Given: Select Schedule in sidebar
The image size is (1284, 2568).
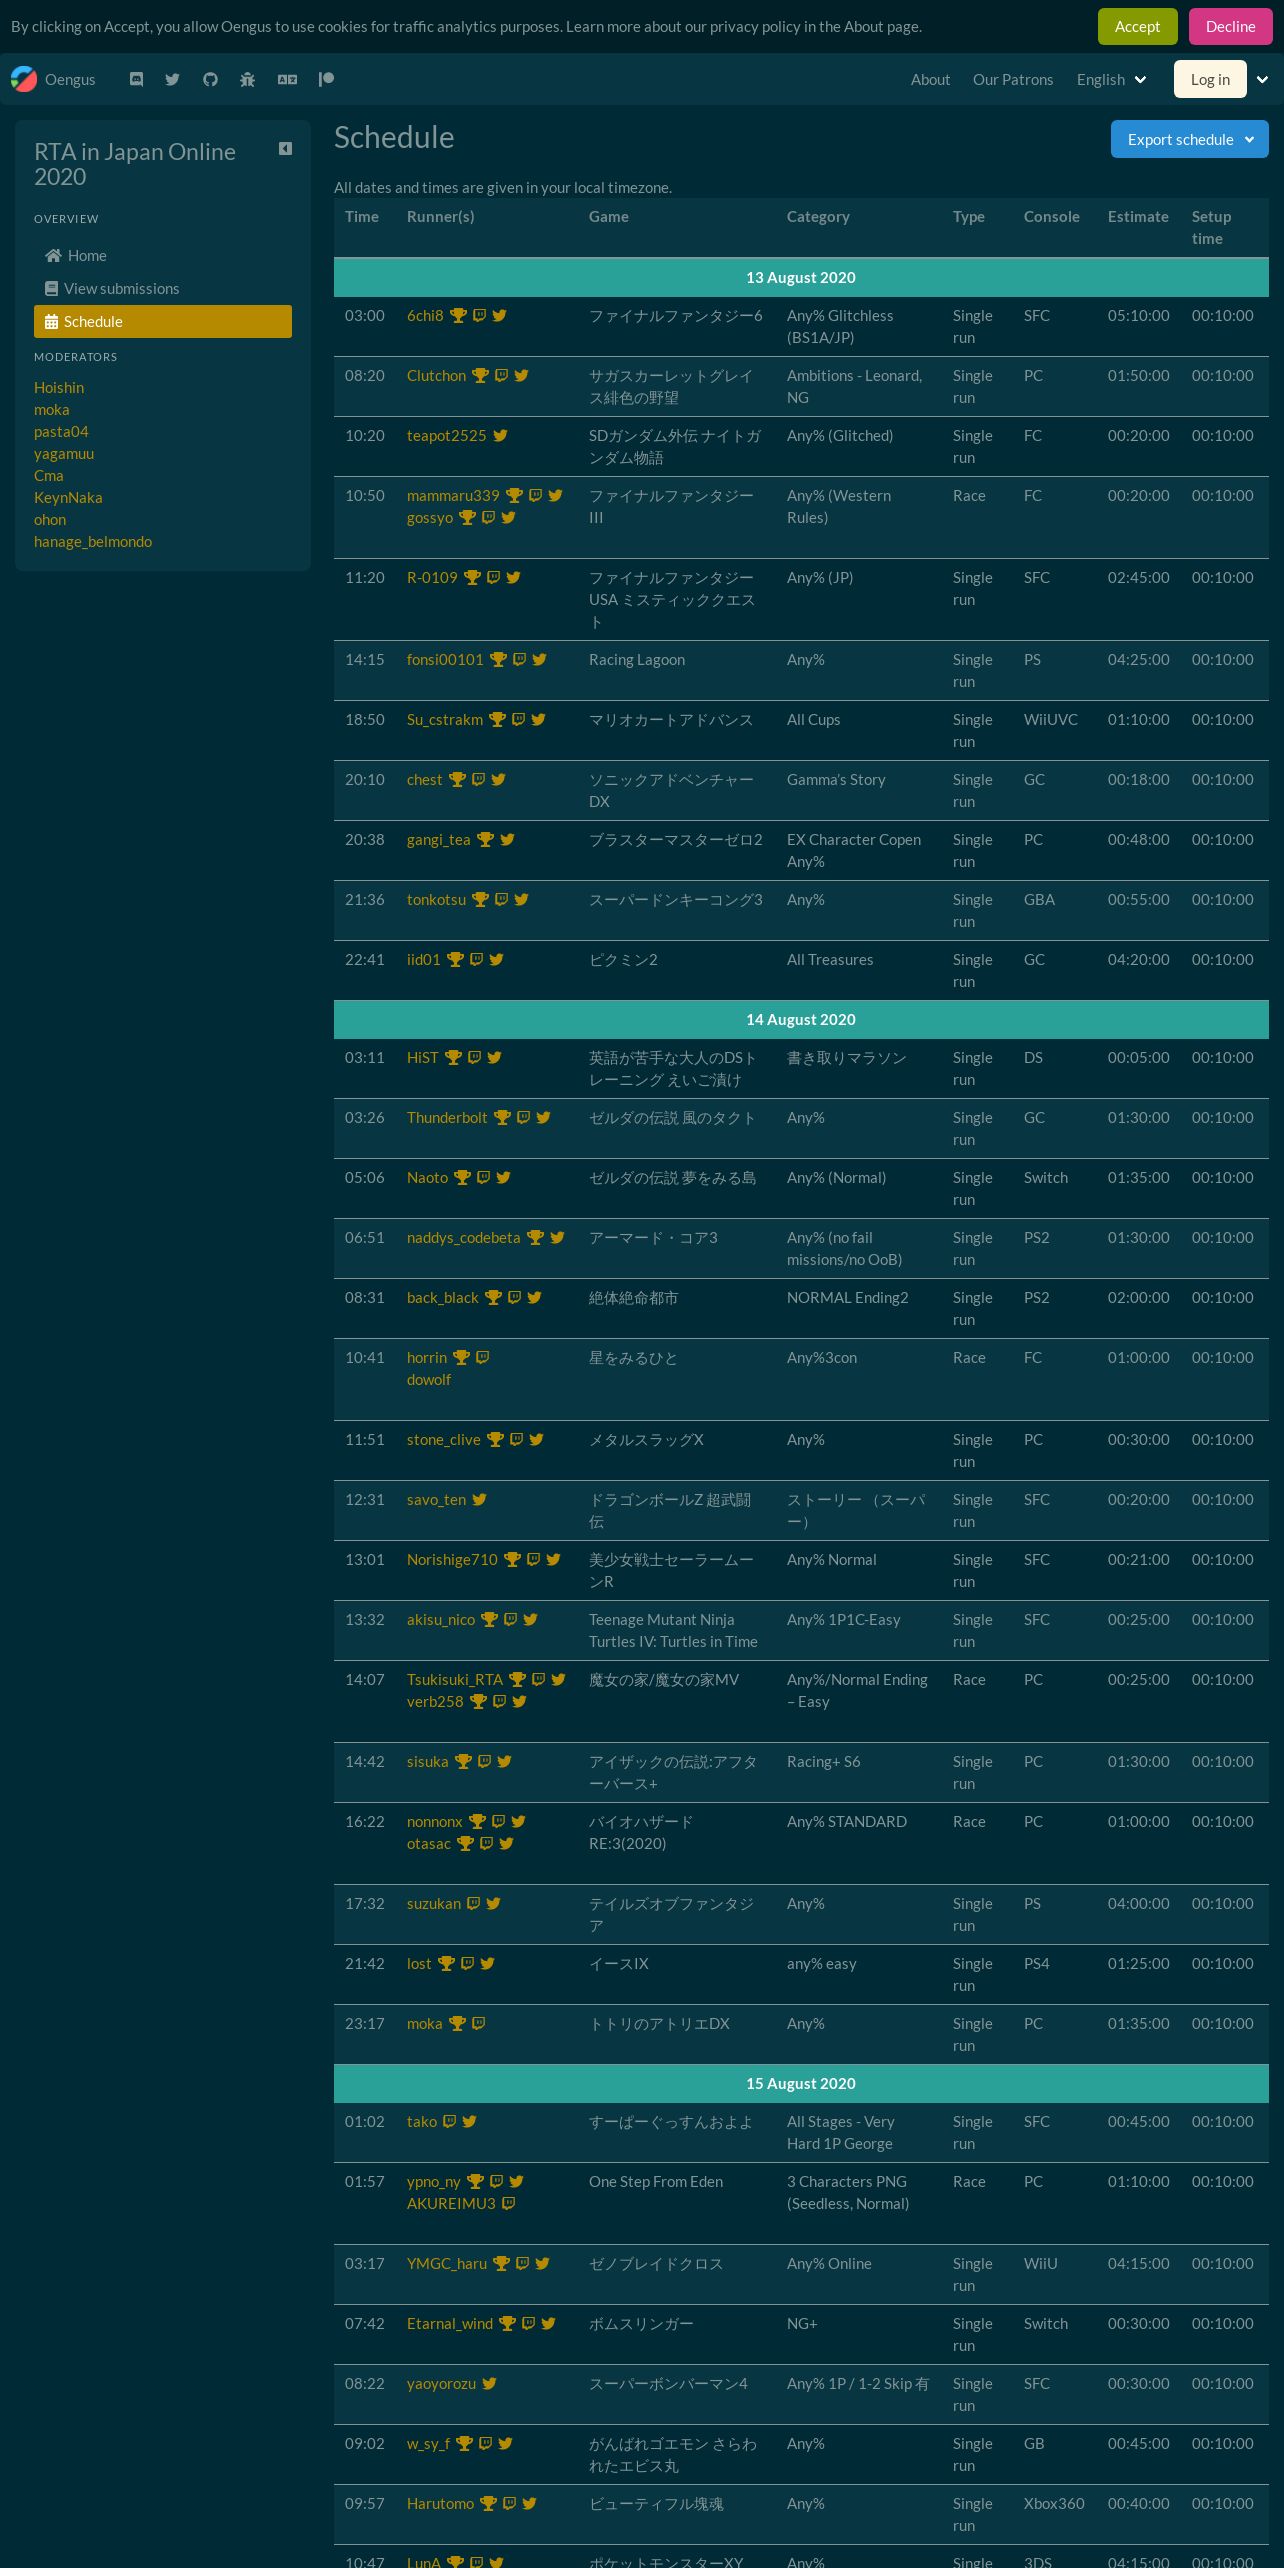Looking at the screenshot, I should (x=163, y=321).
